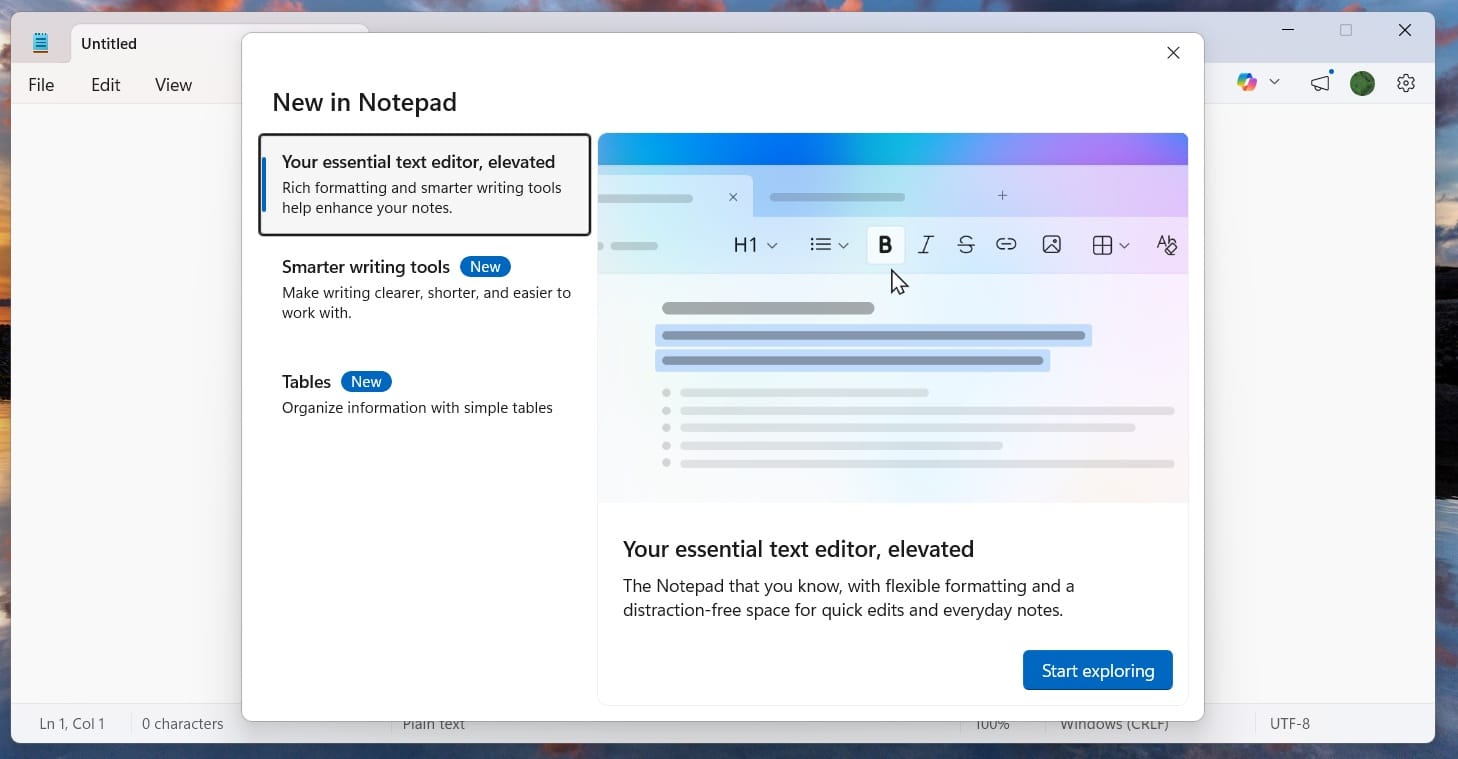Click the Notepad application icon

point(40,42)
